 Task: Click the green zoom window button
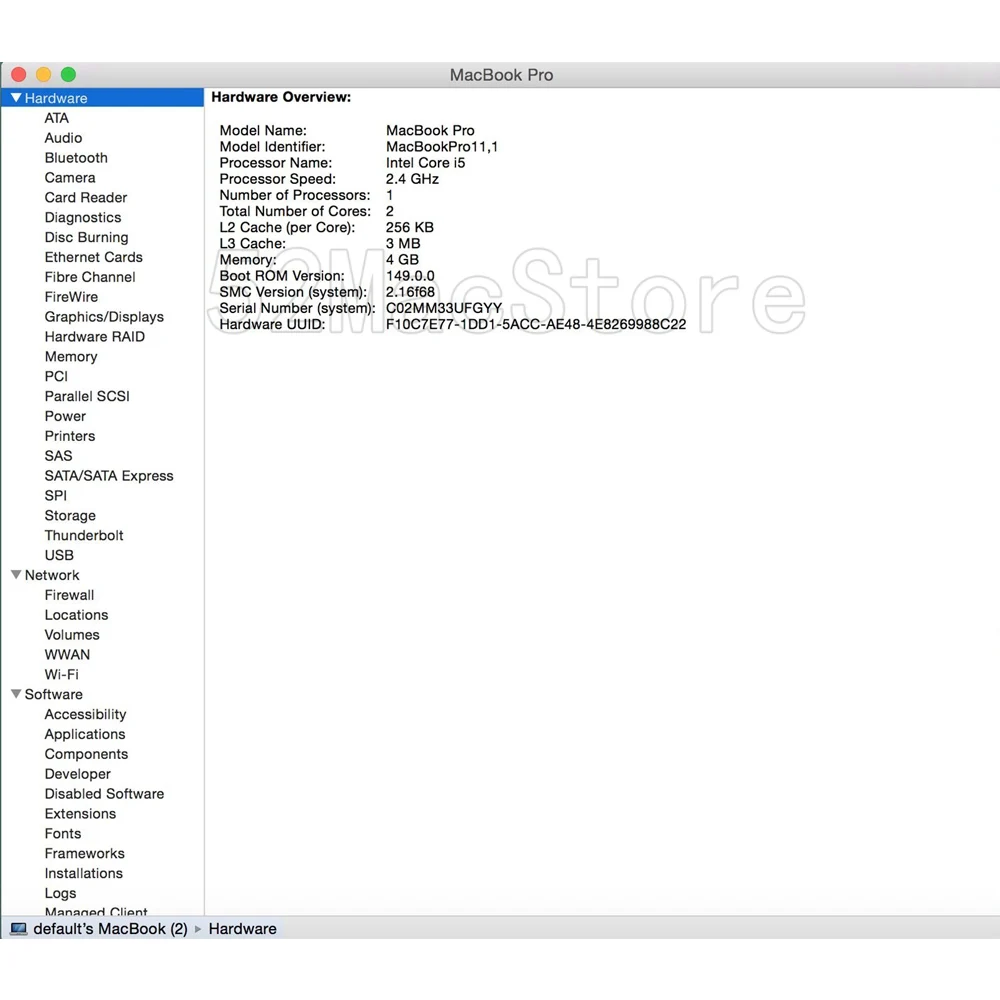click(x=68, y=75)
